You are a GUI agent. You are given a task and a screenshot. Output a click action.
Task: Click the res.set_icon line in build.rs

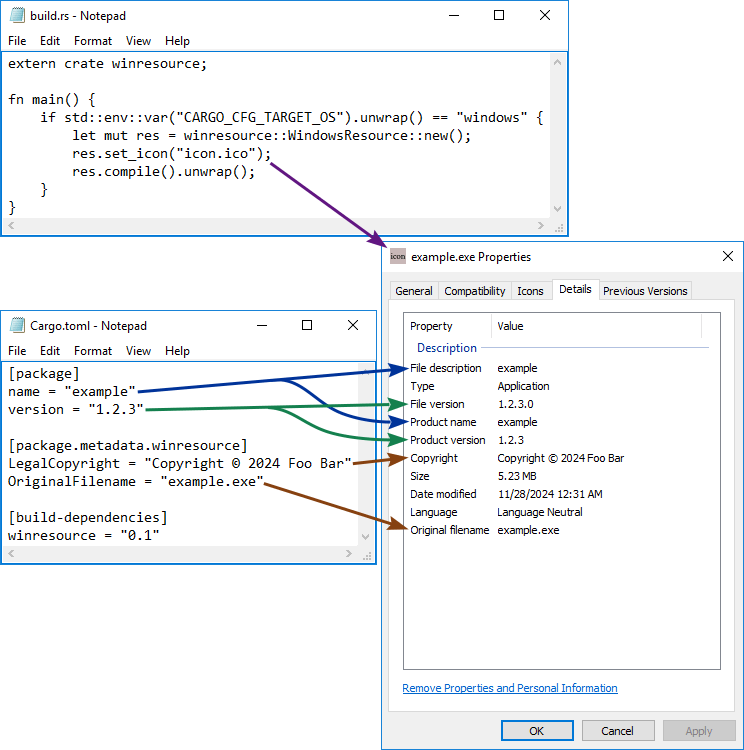172,154
